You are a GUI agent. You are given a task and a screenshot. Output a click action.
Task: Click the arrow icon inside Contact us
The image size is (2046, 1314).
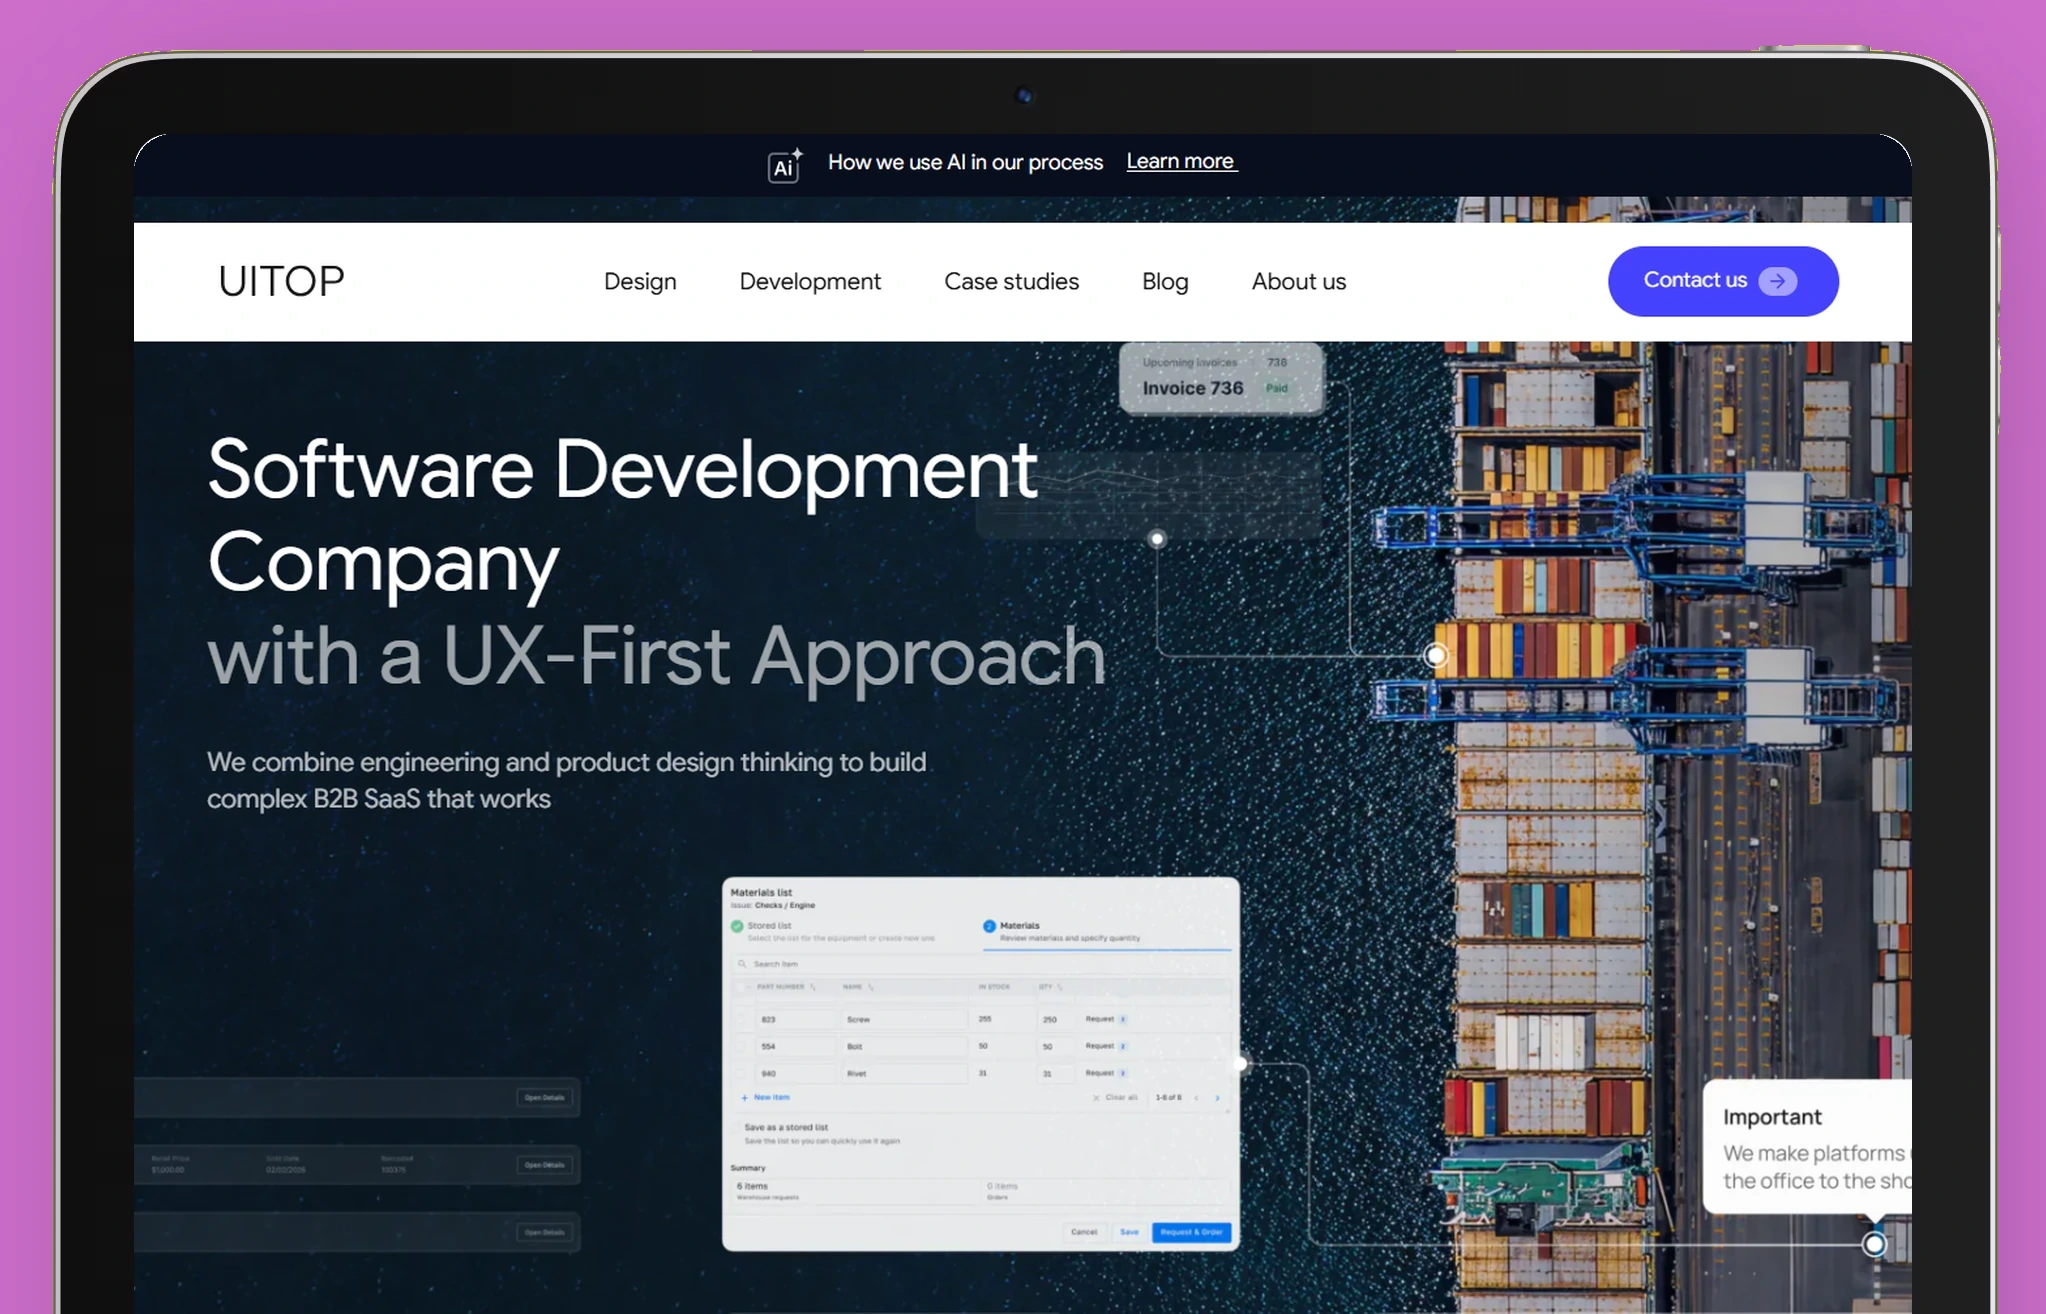1777,281
